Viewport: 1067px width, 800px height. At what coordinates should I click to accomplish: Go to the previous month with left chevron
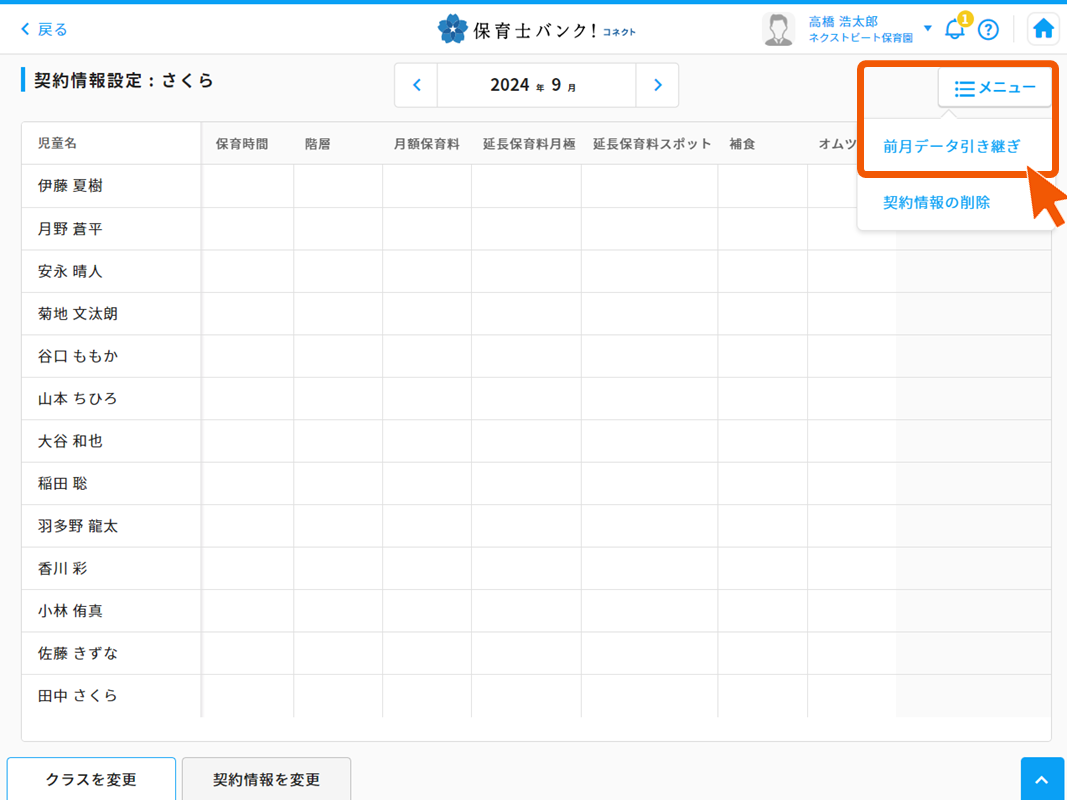click(415, 85)
